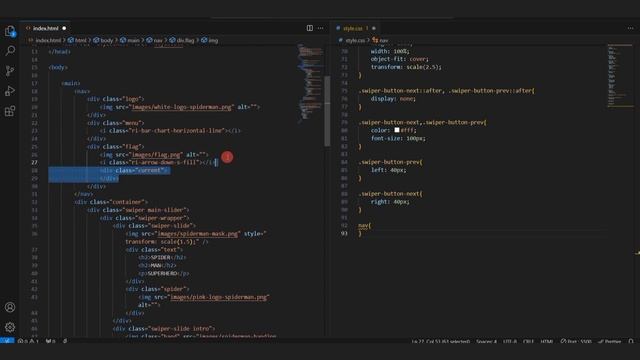Click the SUPERHERO paragraph line
This screenshot has height=360, width=640.
tap(164, 273)
